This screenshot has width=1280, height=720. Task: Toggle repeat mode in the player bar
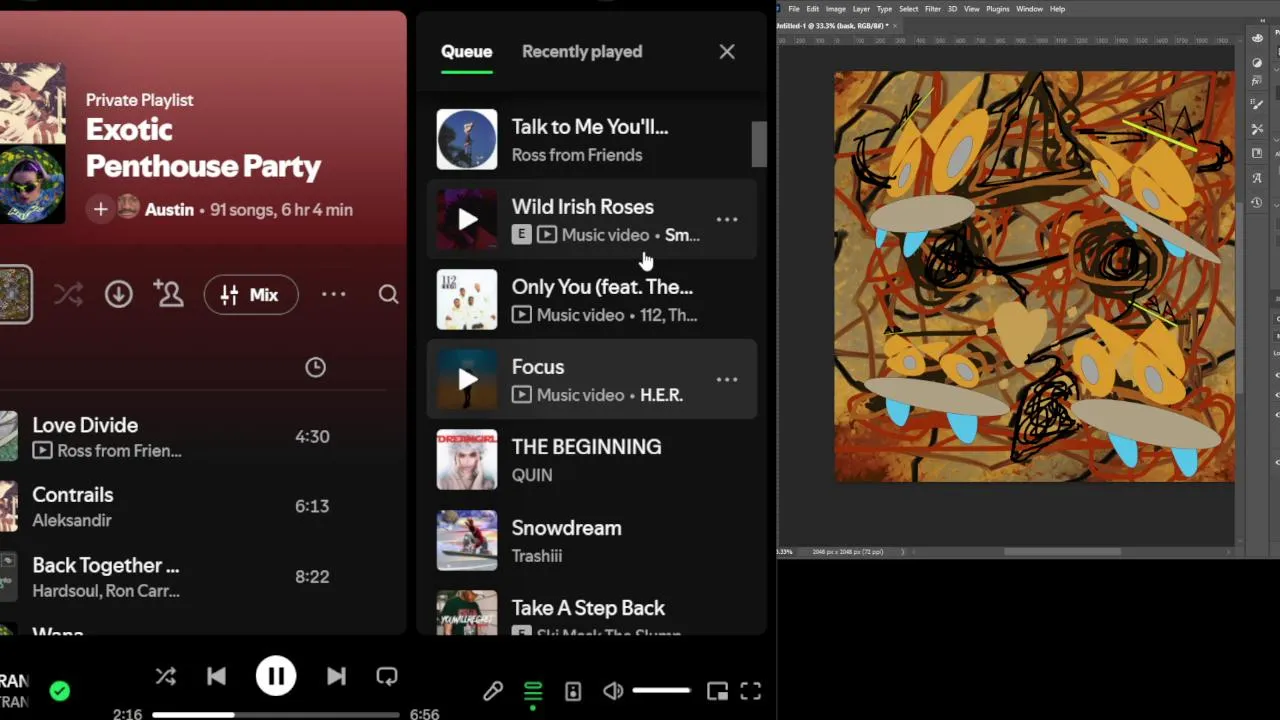387,677
